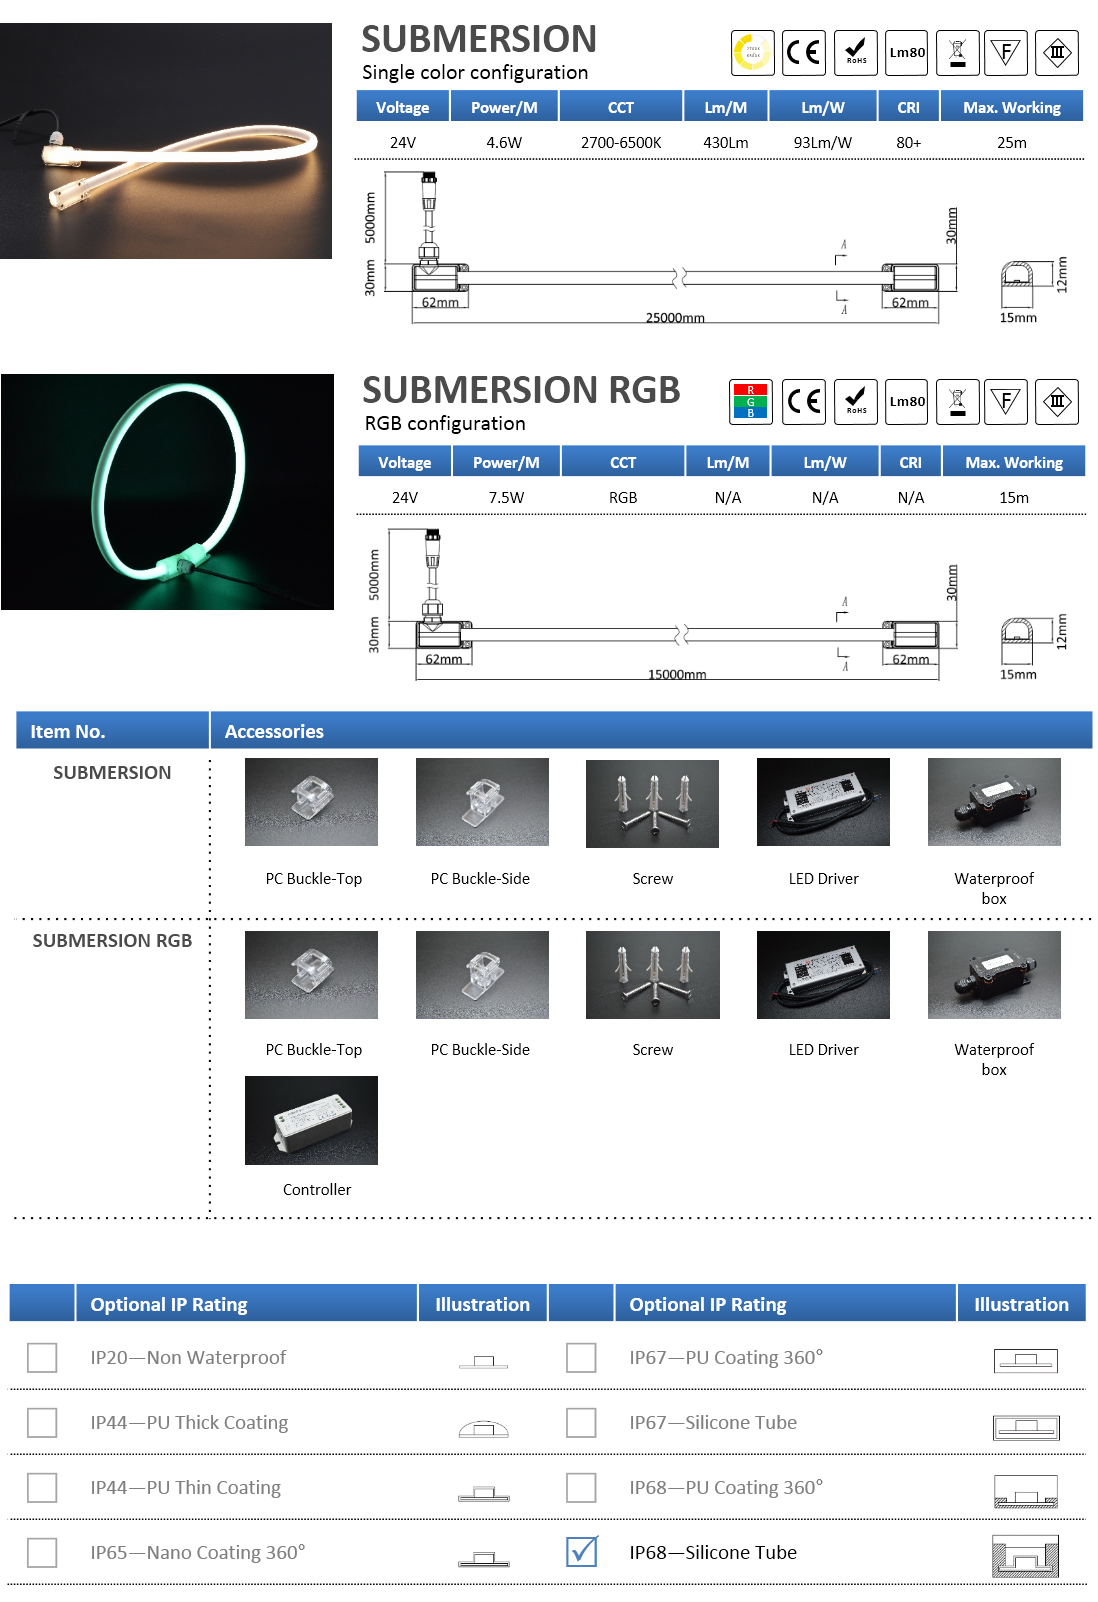Uncheck the IP68 Silicone Tube checkbox
Viewport: 1098px width, 1602px height.
click(581, 1552)
